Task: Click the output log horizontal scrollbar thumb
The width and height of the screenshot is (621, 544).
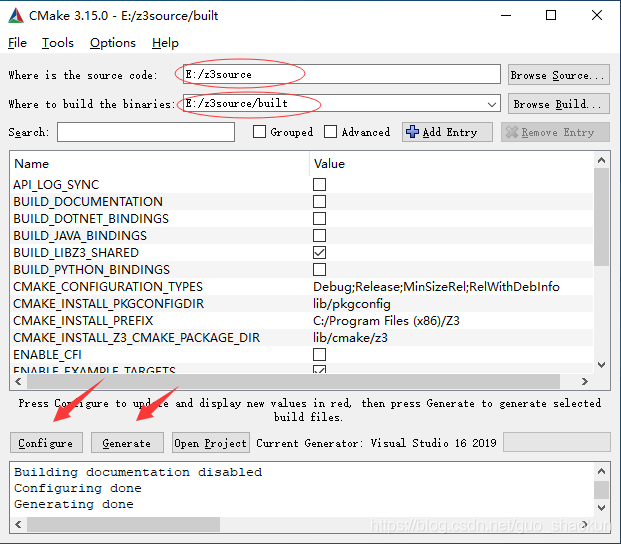Action: pyautogui.click(x=123, y=524)
